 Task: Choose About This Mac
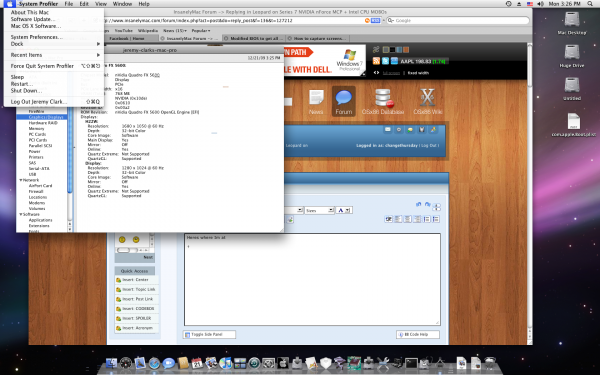pos(29,12)
